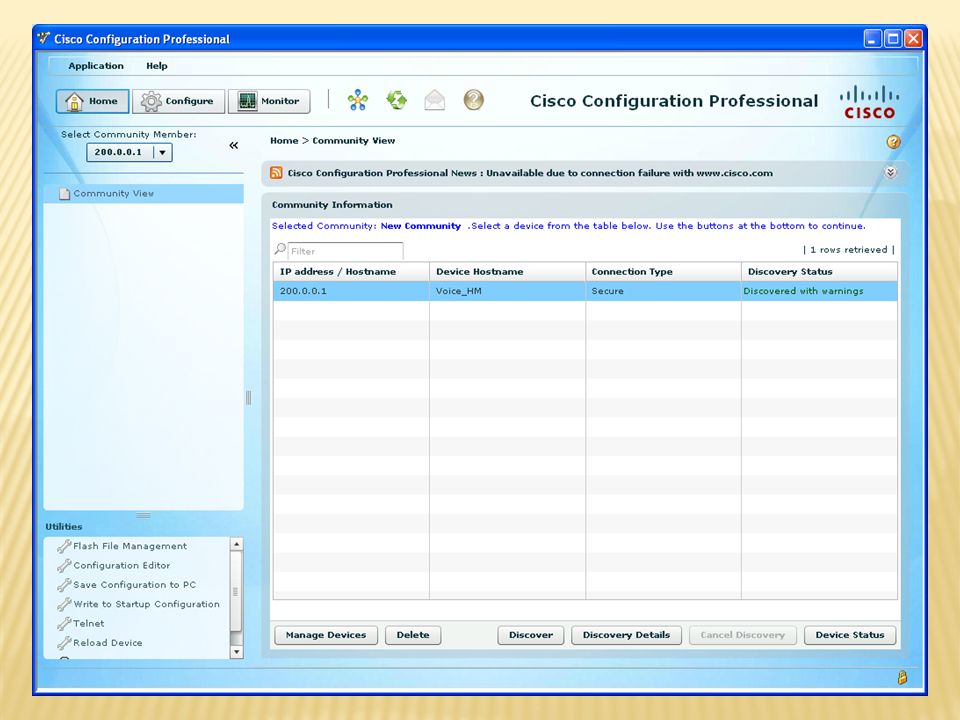960x720 pixels.
Task: Minimize the Cisco Configuration Professional window
Action: (x=872, y=39)
